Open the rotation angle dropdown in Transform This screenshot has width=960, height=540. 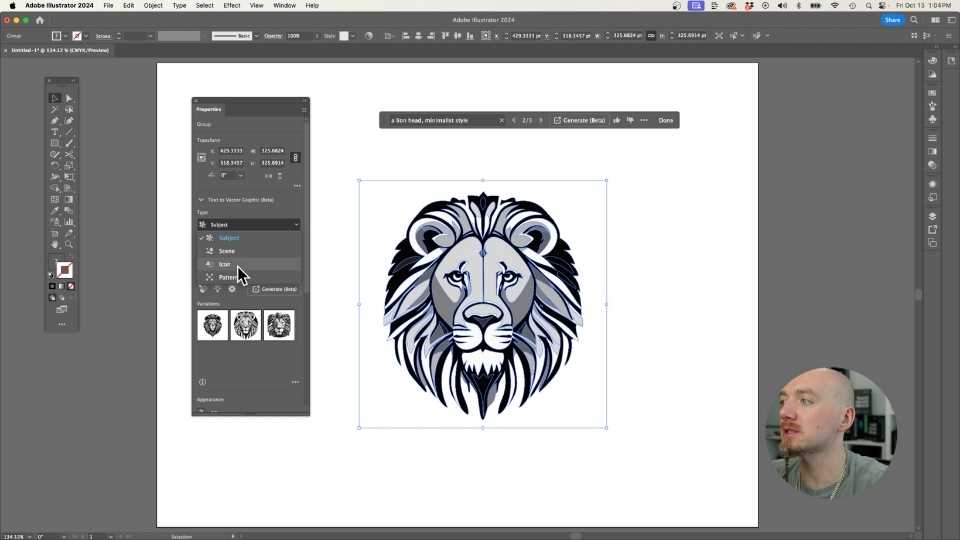241,176
